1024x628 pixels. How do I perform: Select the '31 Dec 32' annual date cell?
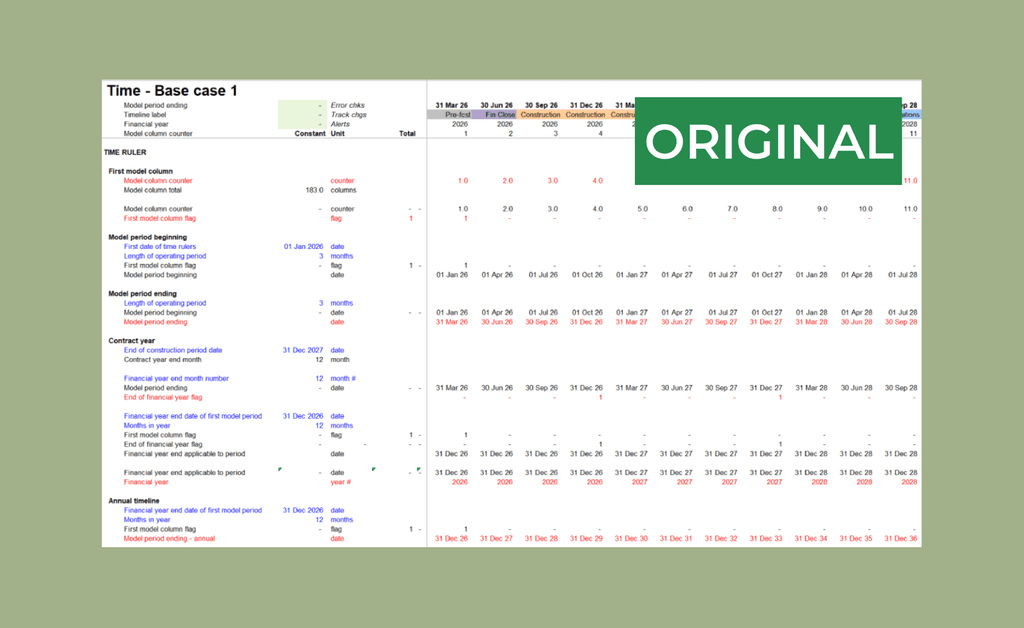721,539
